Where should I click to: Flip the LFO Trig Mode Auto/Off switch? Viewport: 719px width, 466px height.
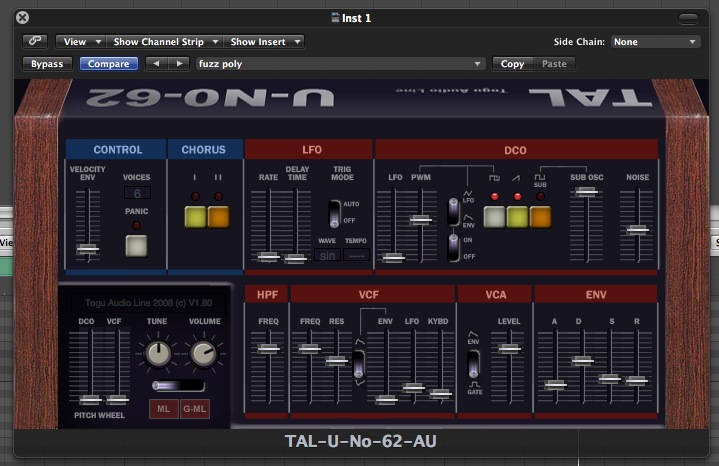pos(335,213)
